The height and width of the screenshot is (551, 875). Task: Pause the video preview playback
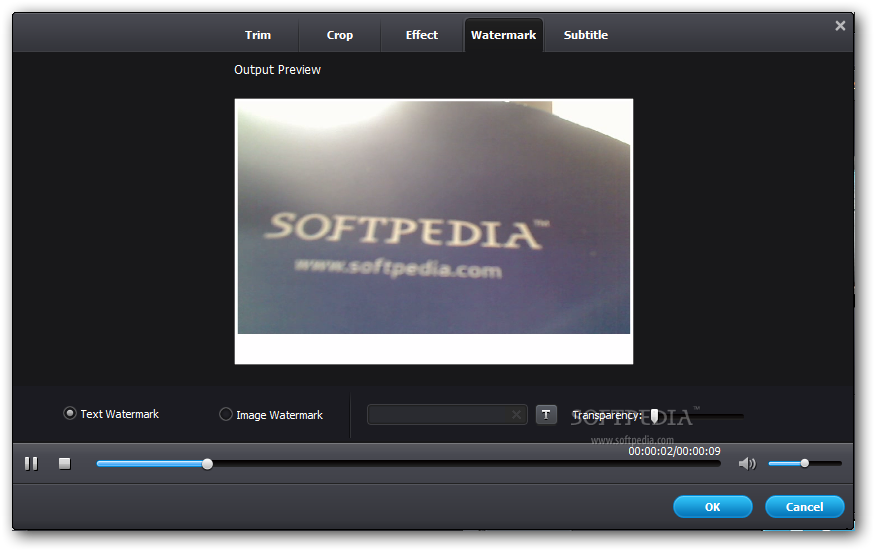(x=31, y=463)
